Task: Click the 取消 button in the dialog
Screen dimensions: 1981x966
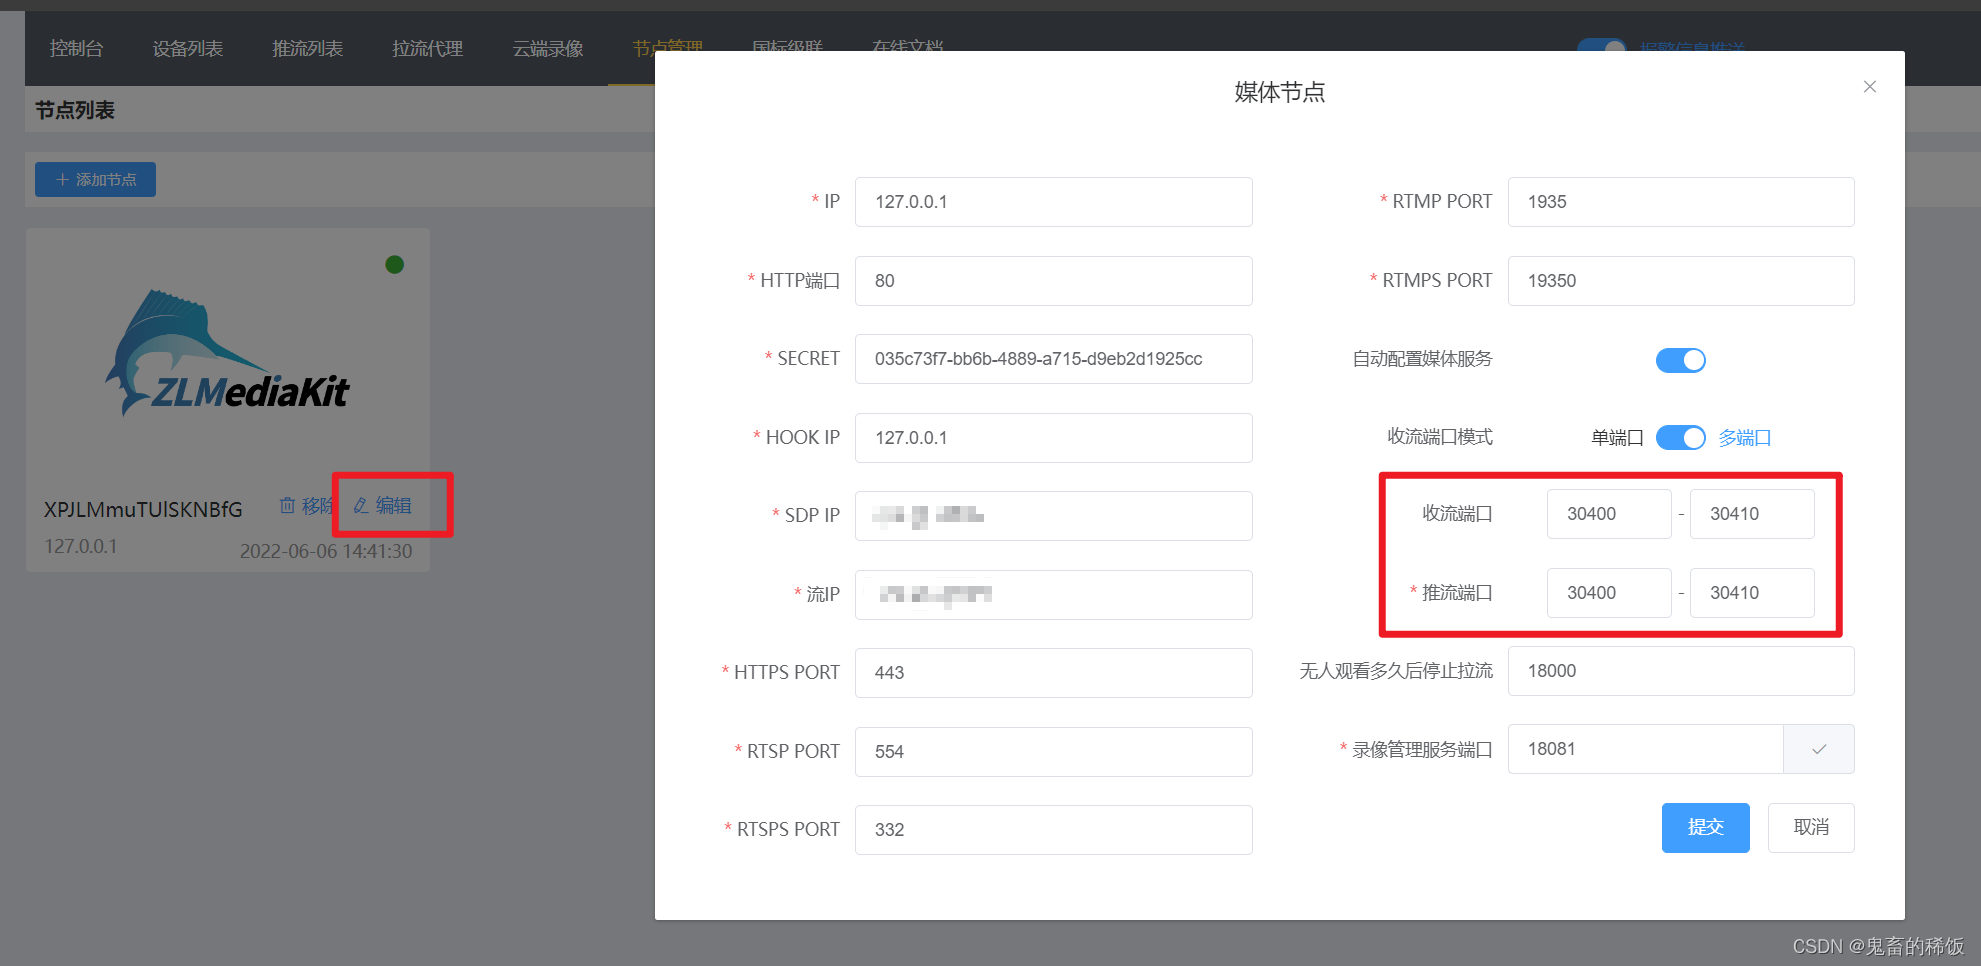Action: point(1811,827)
